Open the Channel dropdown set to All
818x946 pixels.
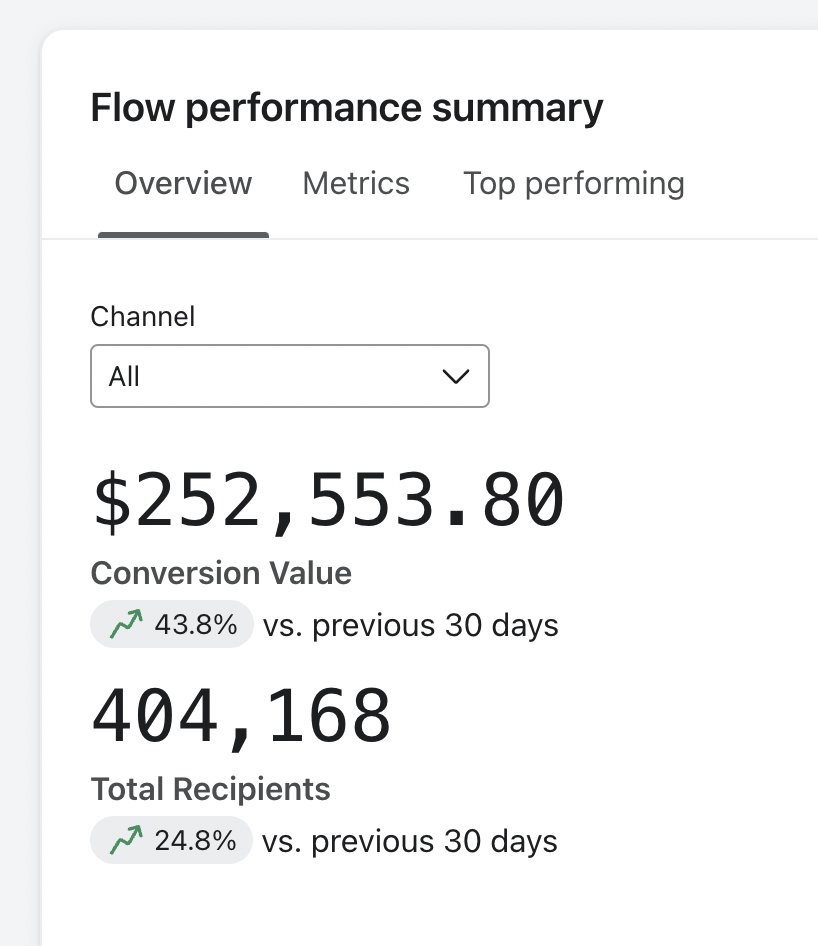[x=290, y=376]
